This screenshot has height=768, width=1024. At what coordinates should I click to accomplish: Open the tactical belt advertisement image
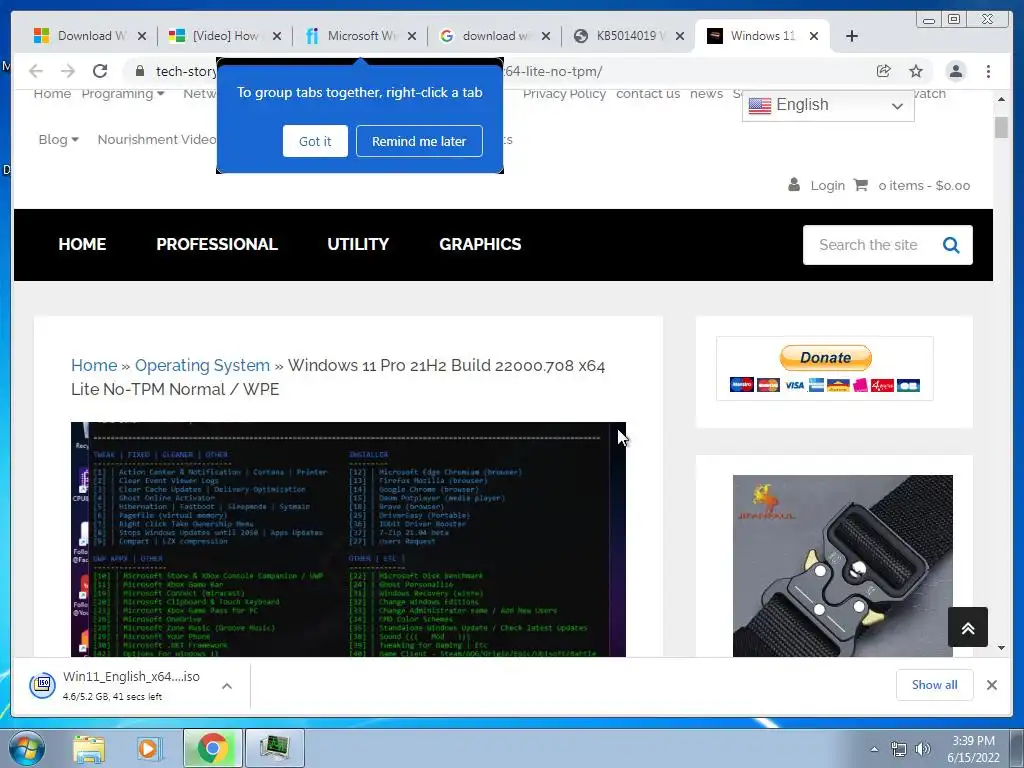coord(842,566)
